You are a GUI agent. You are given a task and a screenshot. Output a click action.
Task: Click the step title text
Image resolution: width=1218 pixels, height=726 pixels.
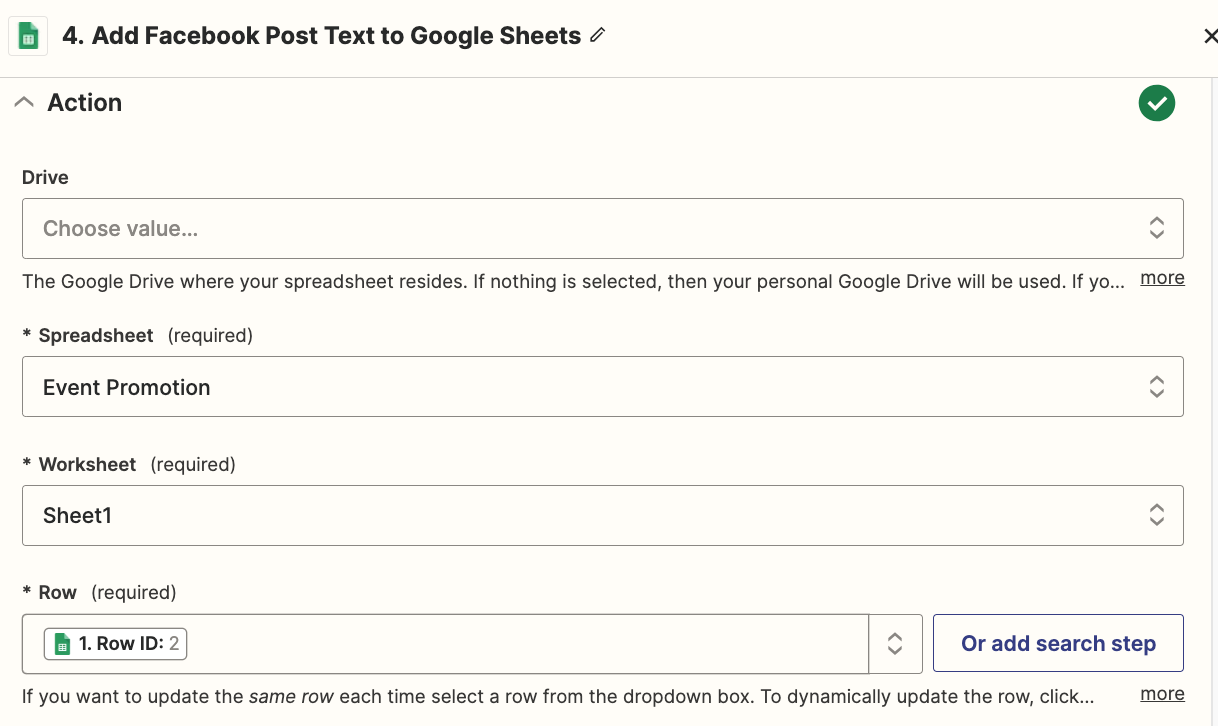(321, 36)
